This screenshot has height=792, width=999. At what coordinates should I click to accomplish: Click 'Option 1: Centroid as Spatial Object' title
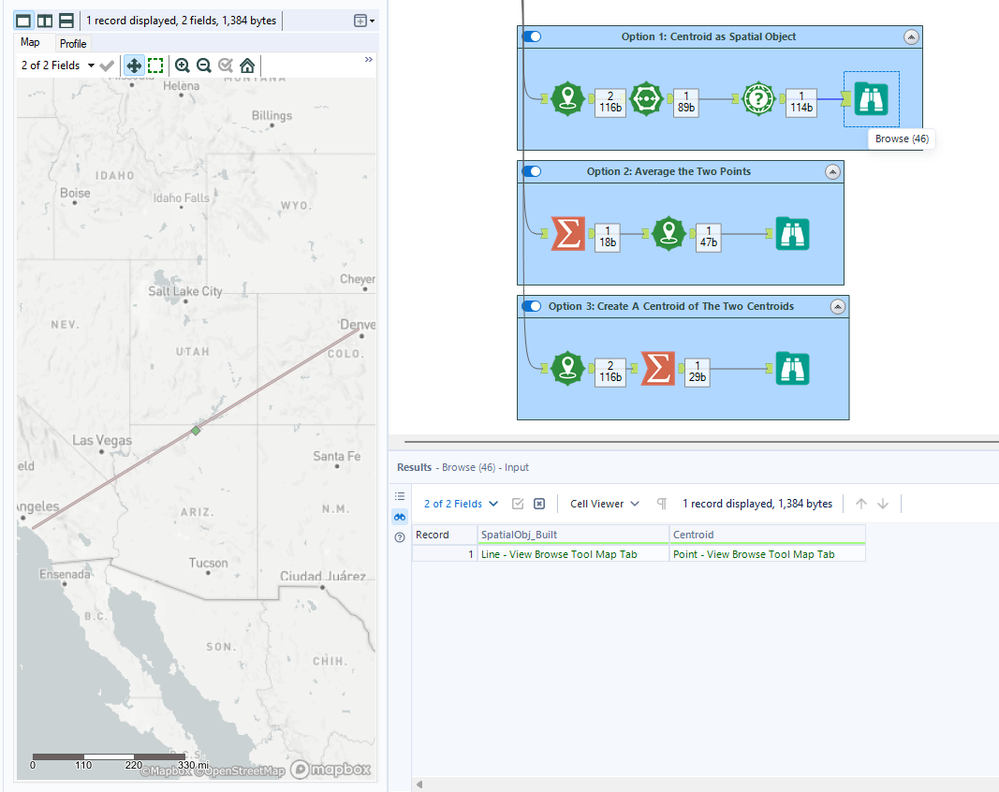coord(708,37)
